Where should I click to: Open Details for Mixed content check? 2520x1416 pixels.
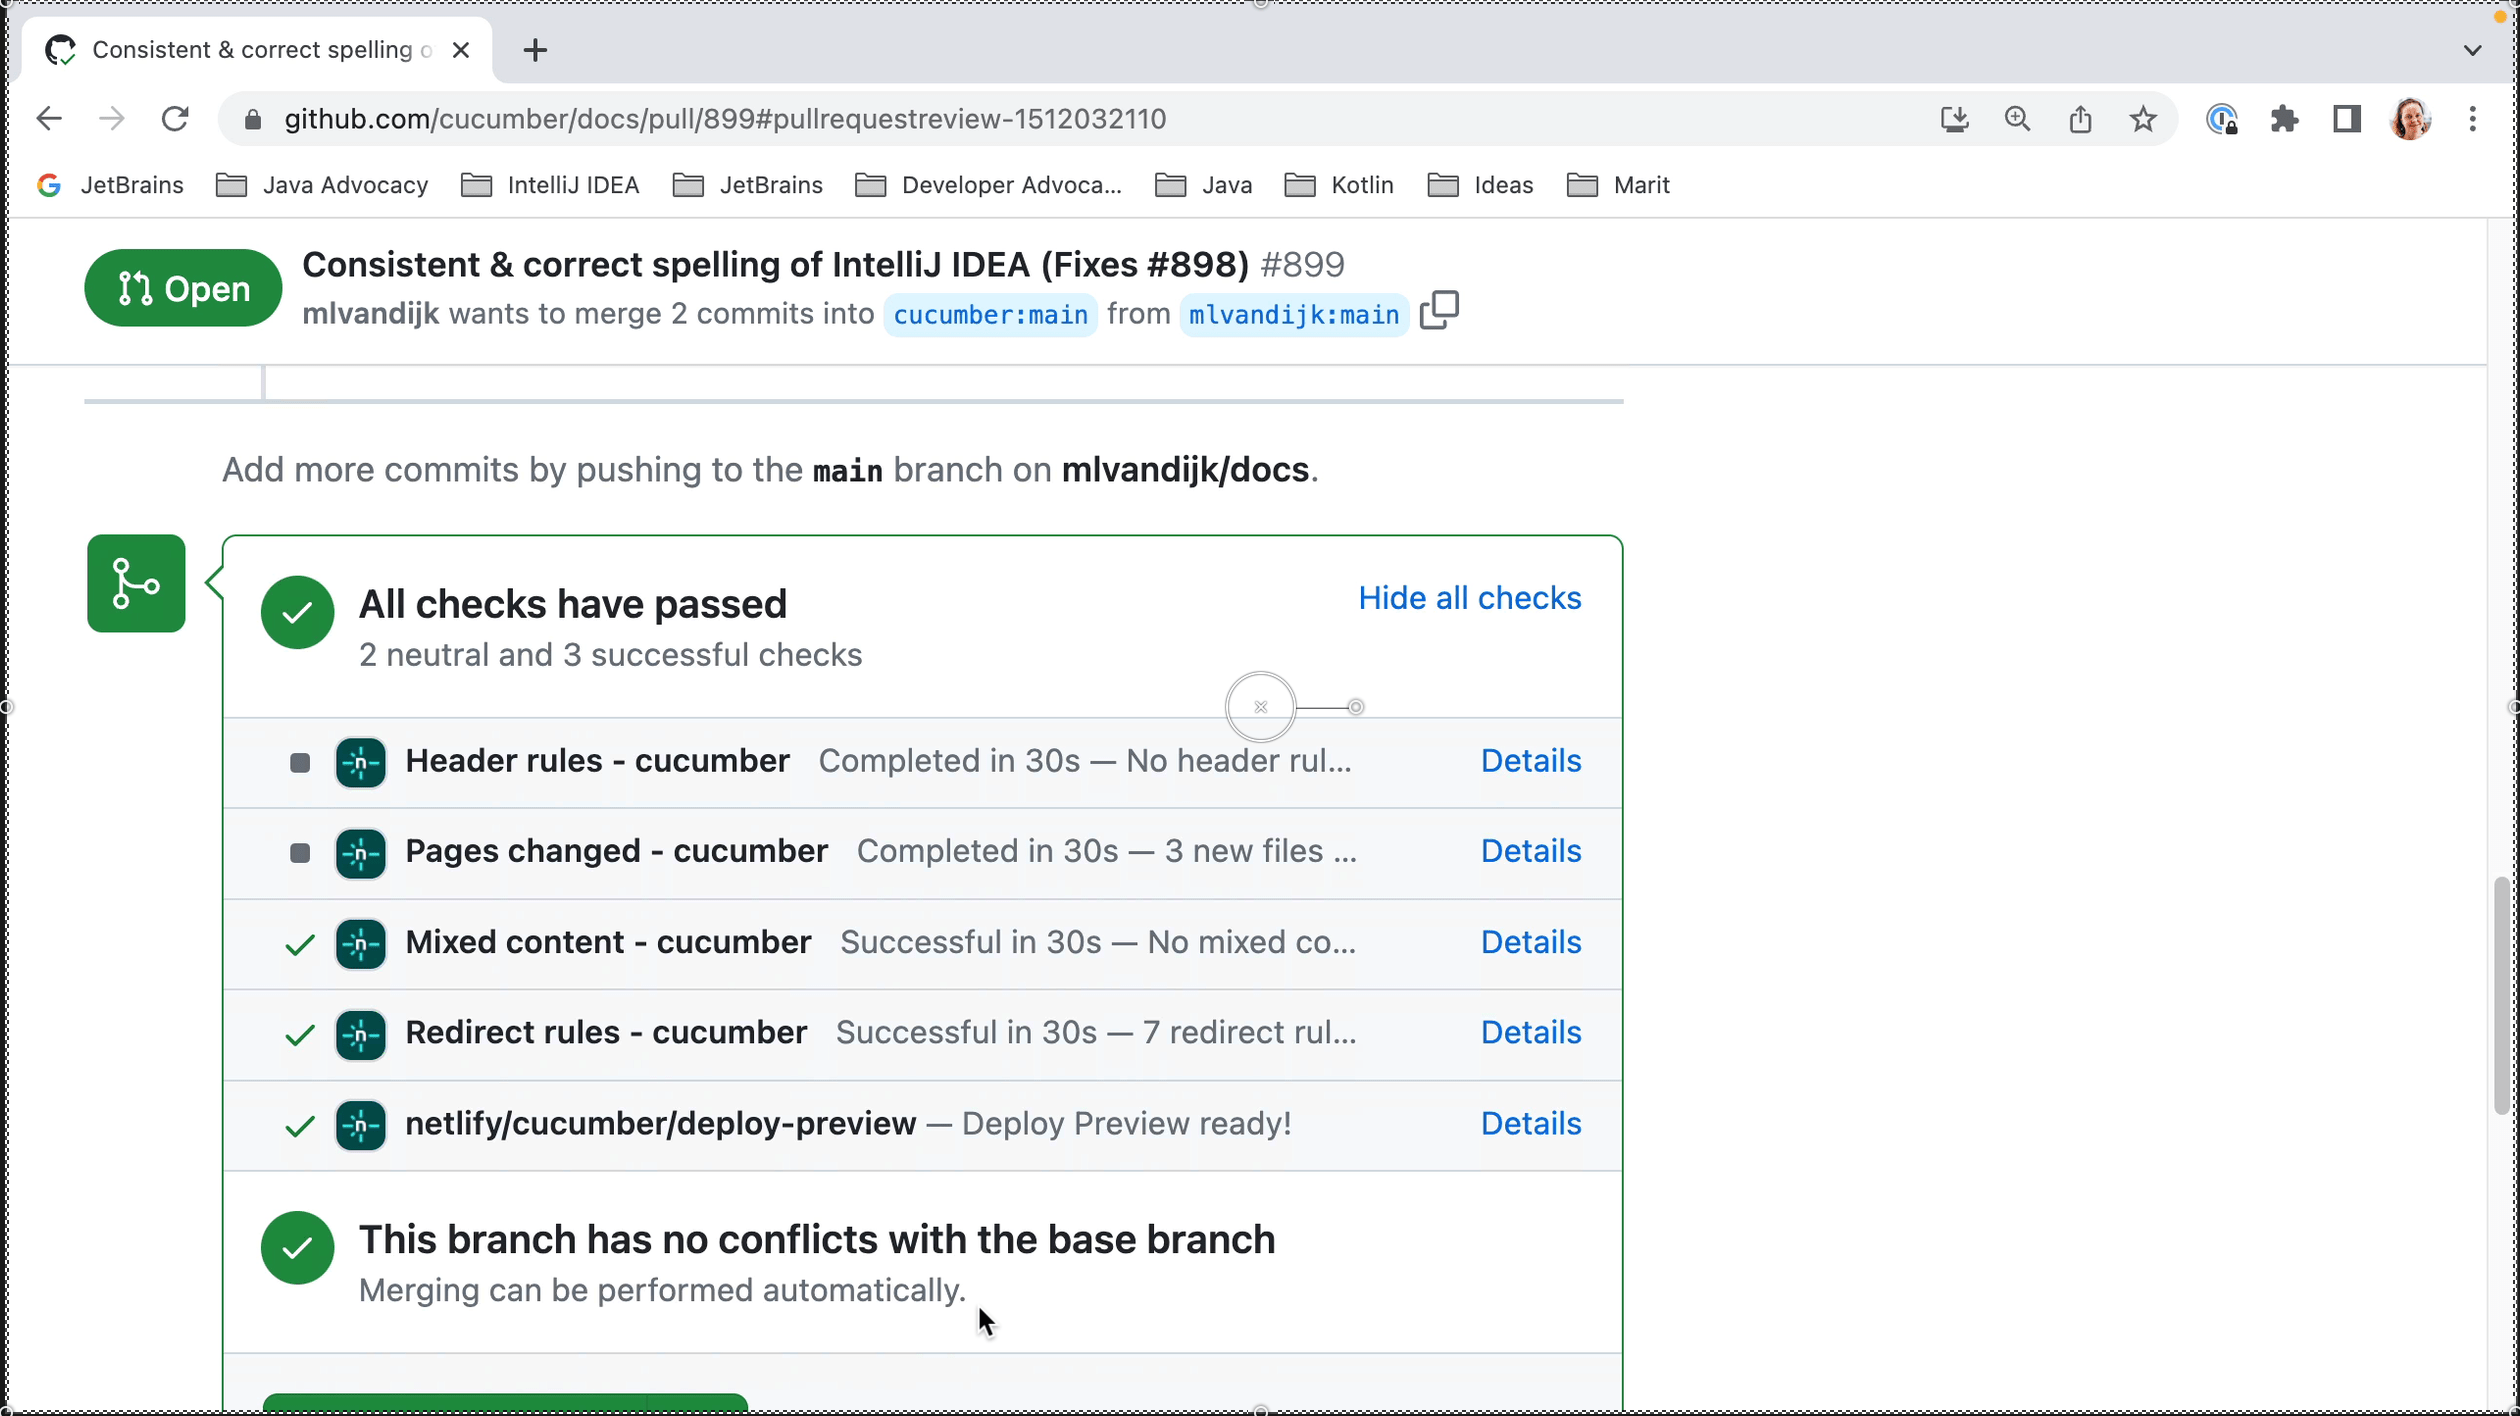1530,942
